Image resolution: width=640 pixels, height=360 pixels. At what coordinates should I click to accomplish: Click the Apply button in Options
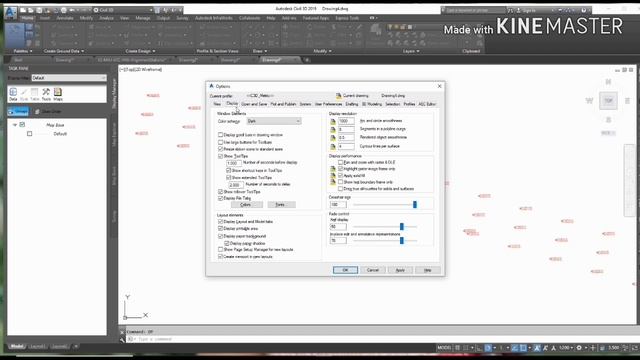[400, 270]
